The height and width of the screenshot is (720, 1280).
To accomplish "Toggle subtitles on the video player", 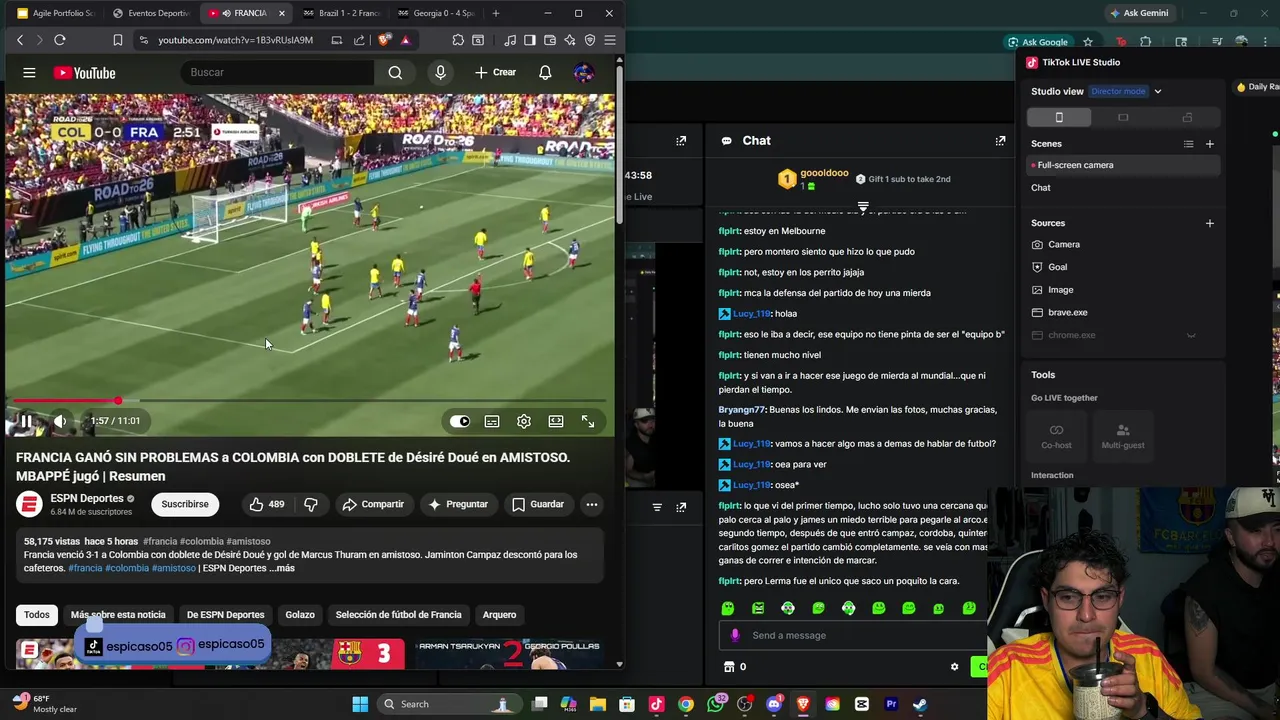I will coord(492,421).
